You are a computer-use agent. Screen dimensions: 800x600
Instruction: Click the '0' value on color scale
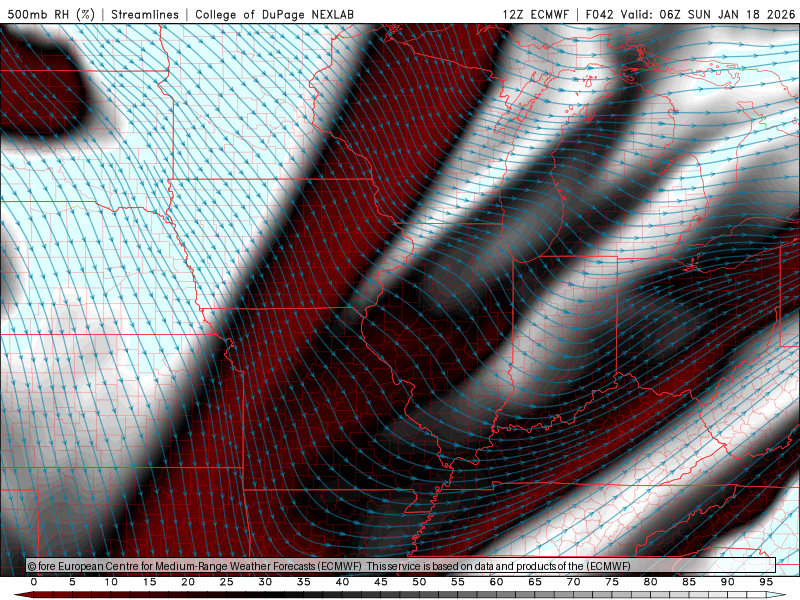pyautogui.click(x=34, y=582)
